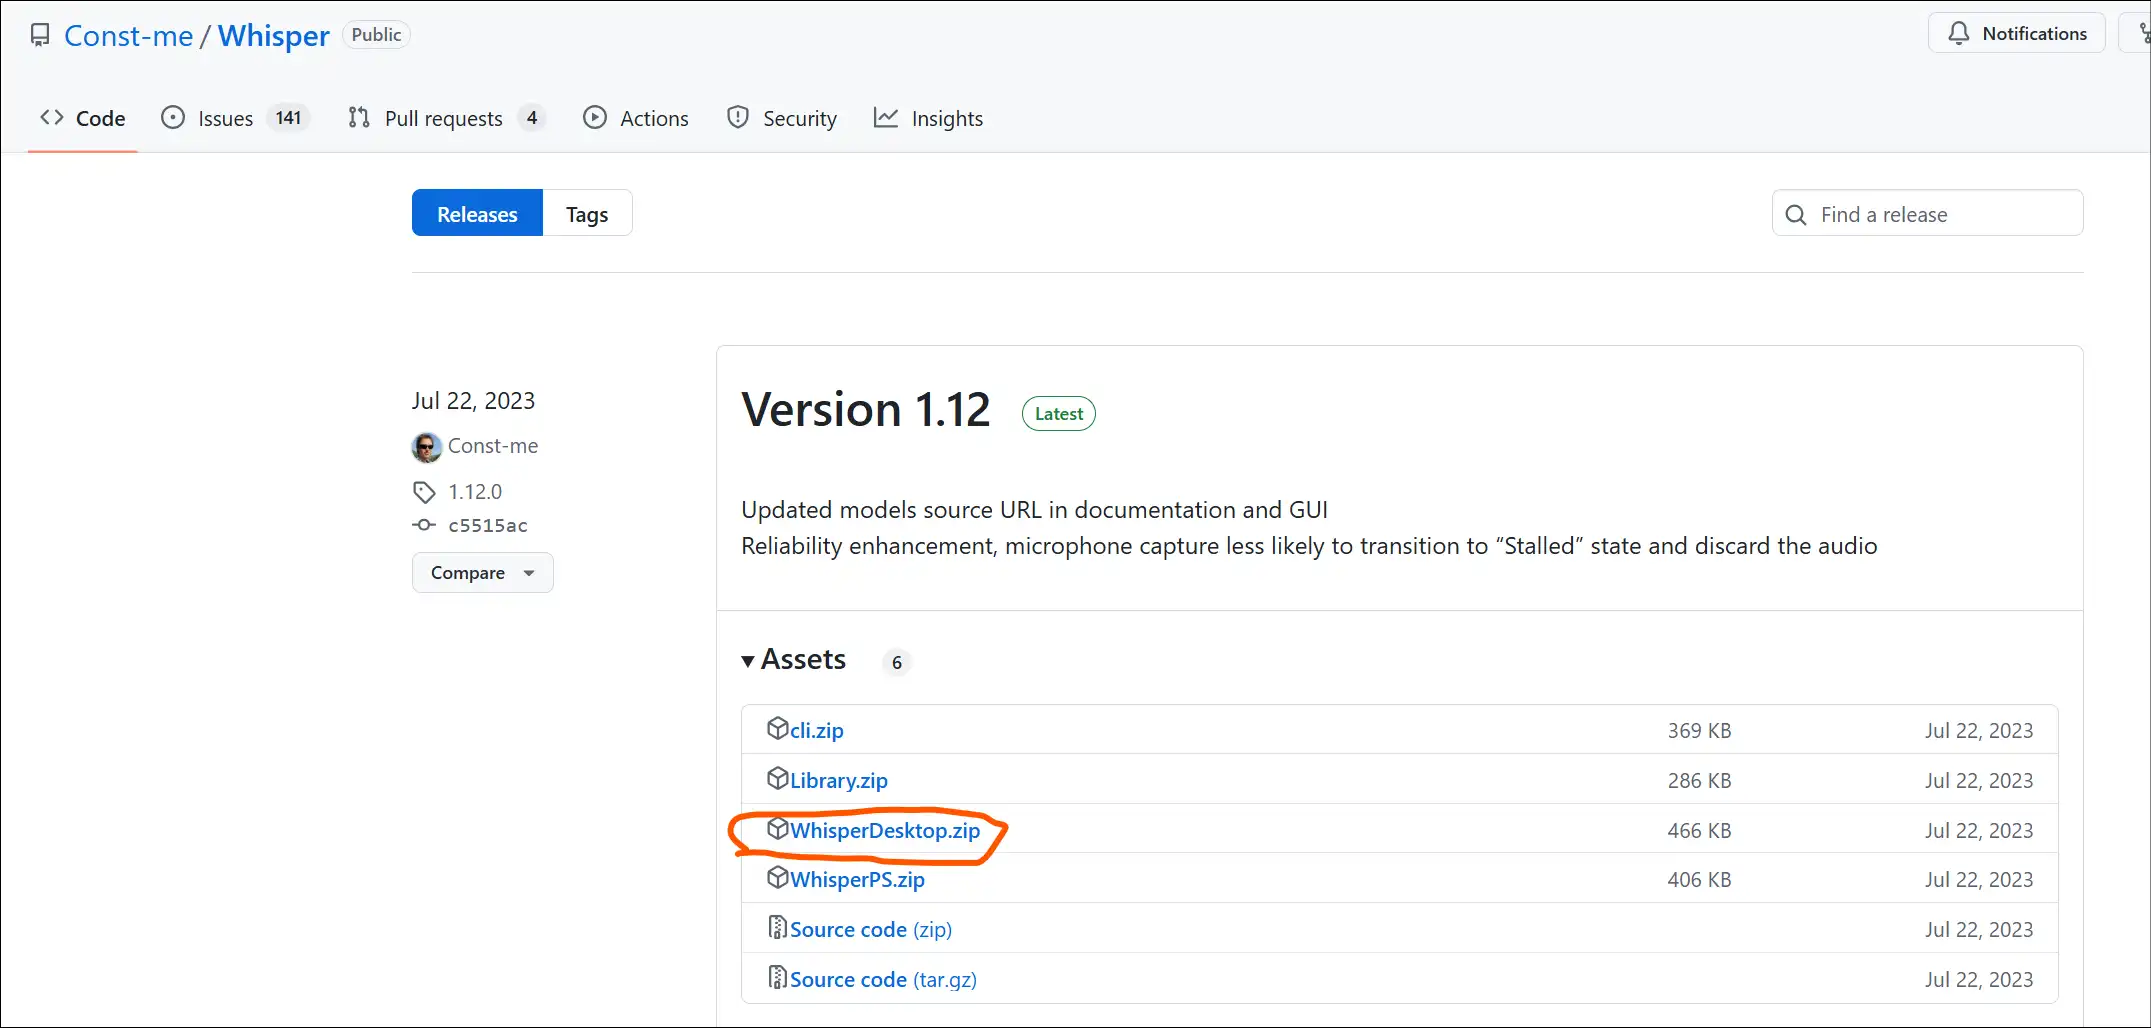
Task: Click the repository book icon beside Const-me
Action: 40,36
